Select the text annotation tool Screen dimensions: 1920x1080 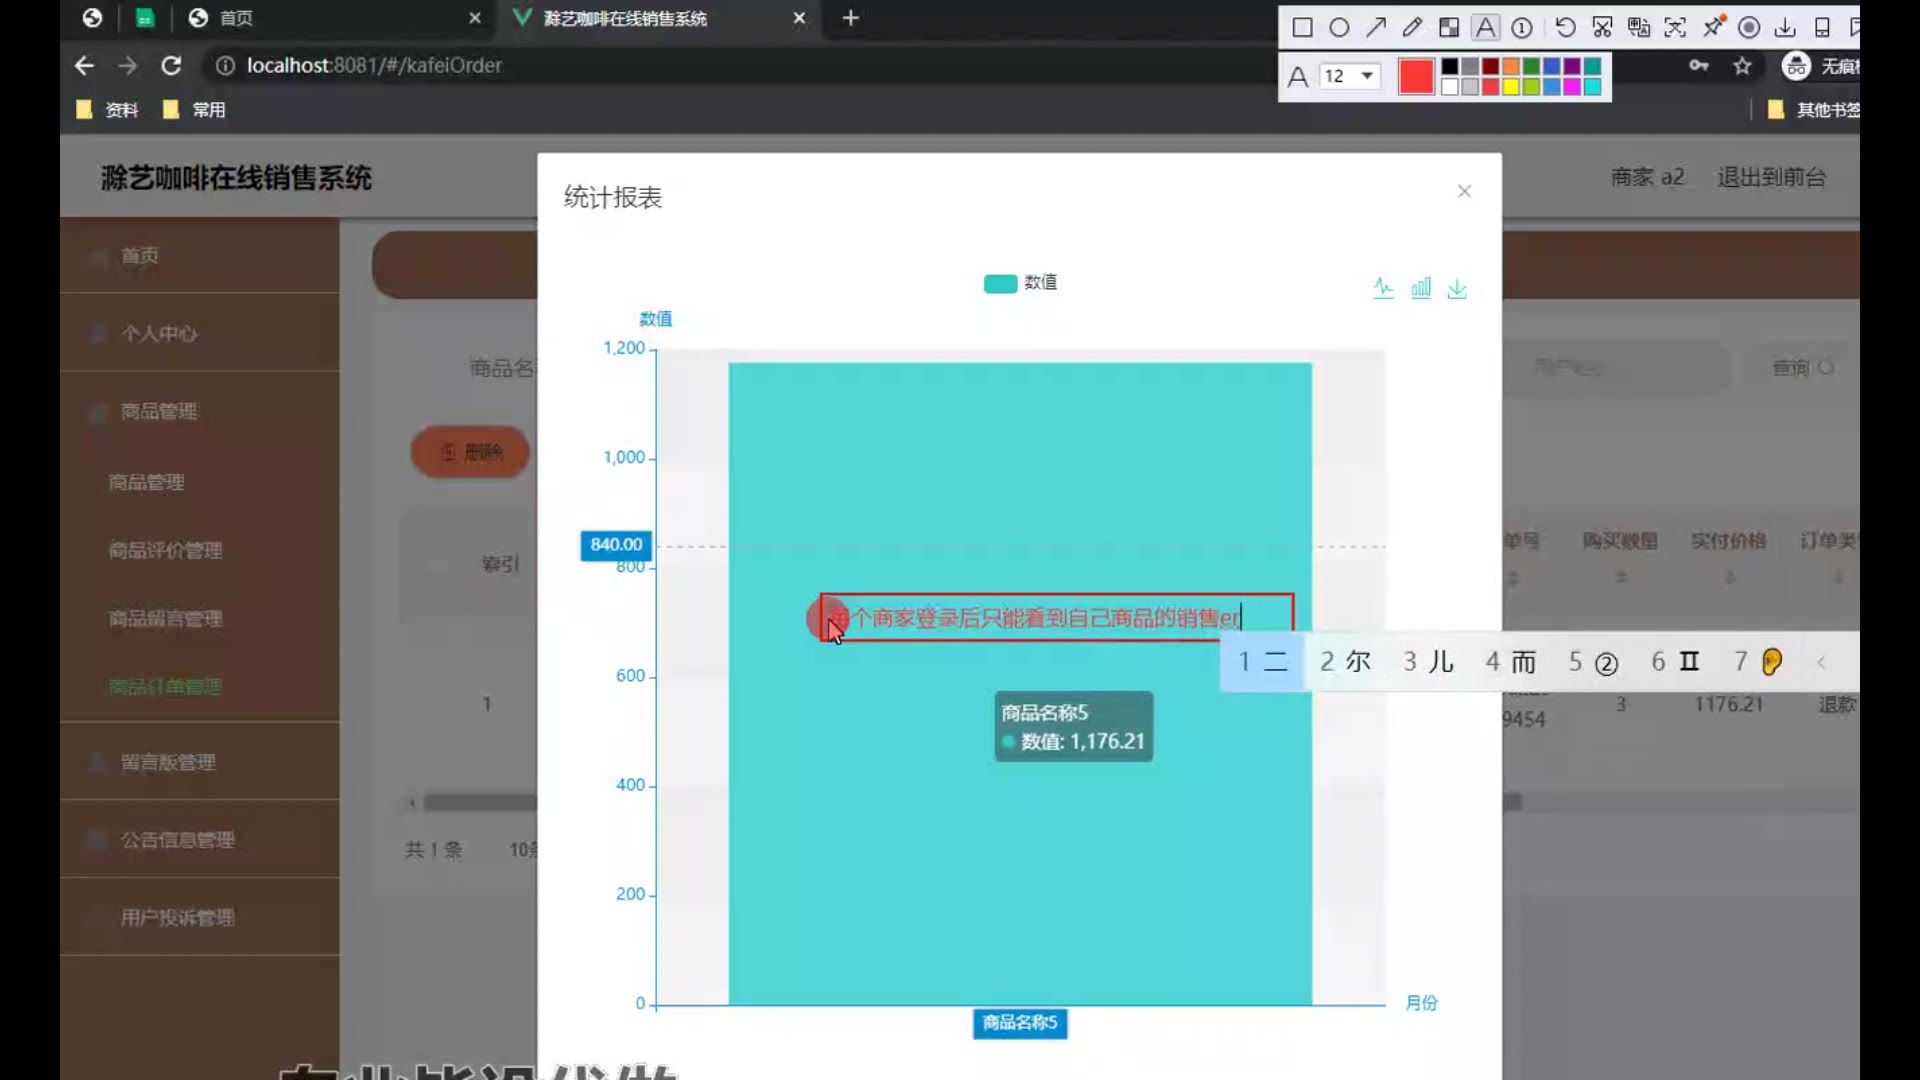tap(1486, 28)
